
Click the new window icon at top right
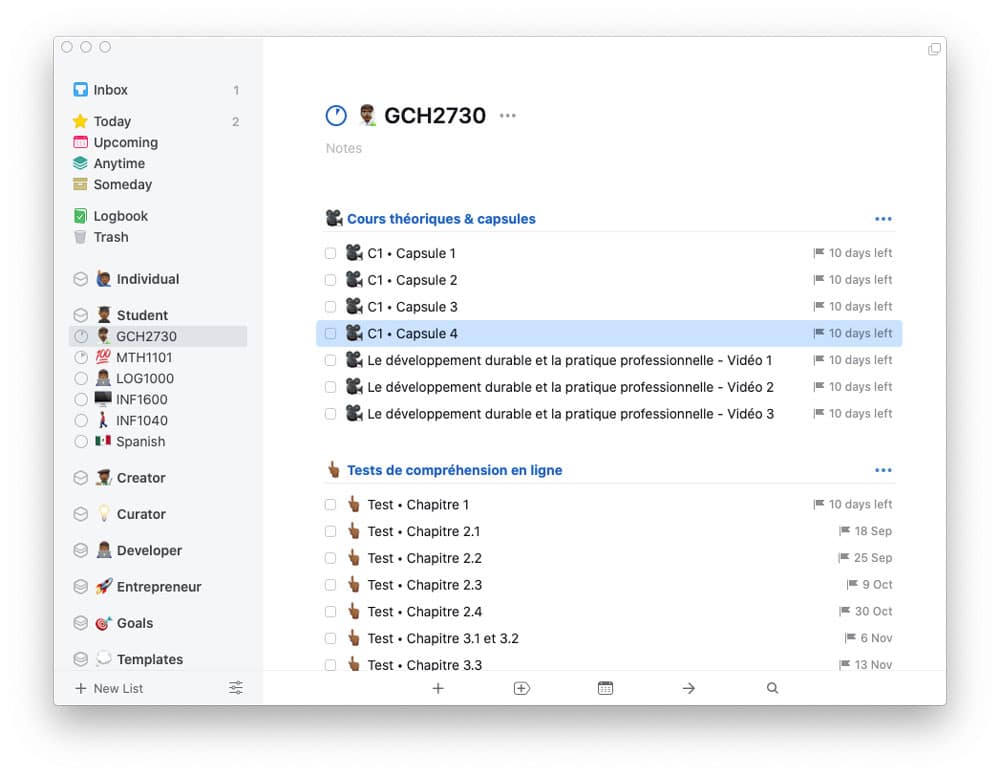tap(934, 49)
